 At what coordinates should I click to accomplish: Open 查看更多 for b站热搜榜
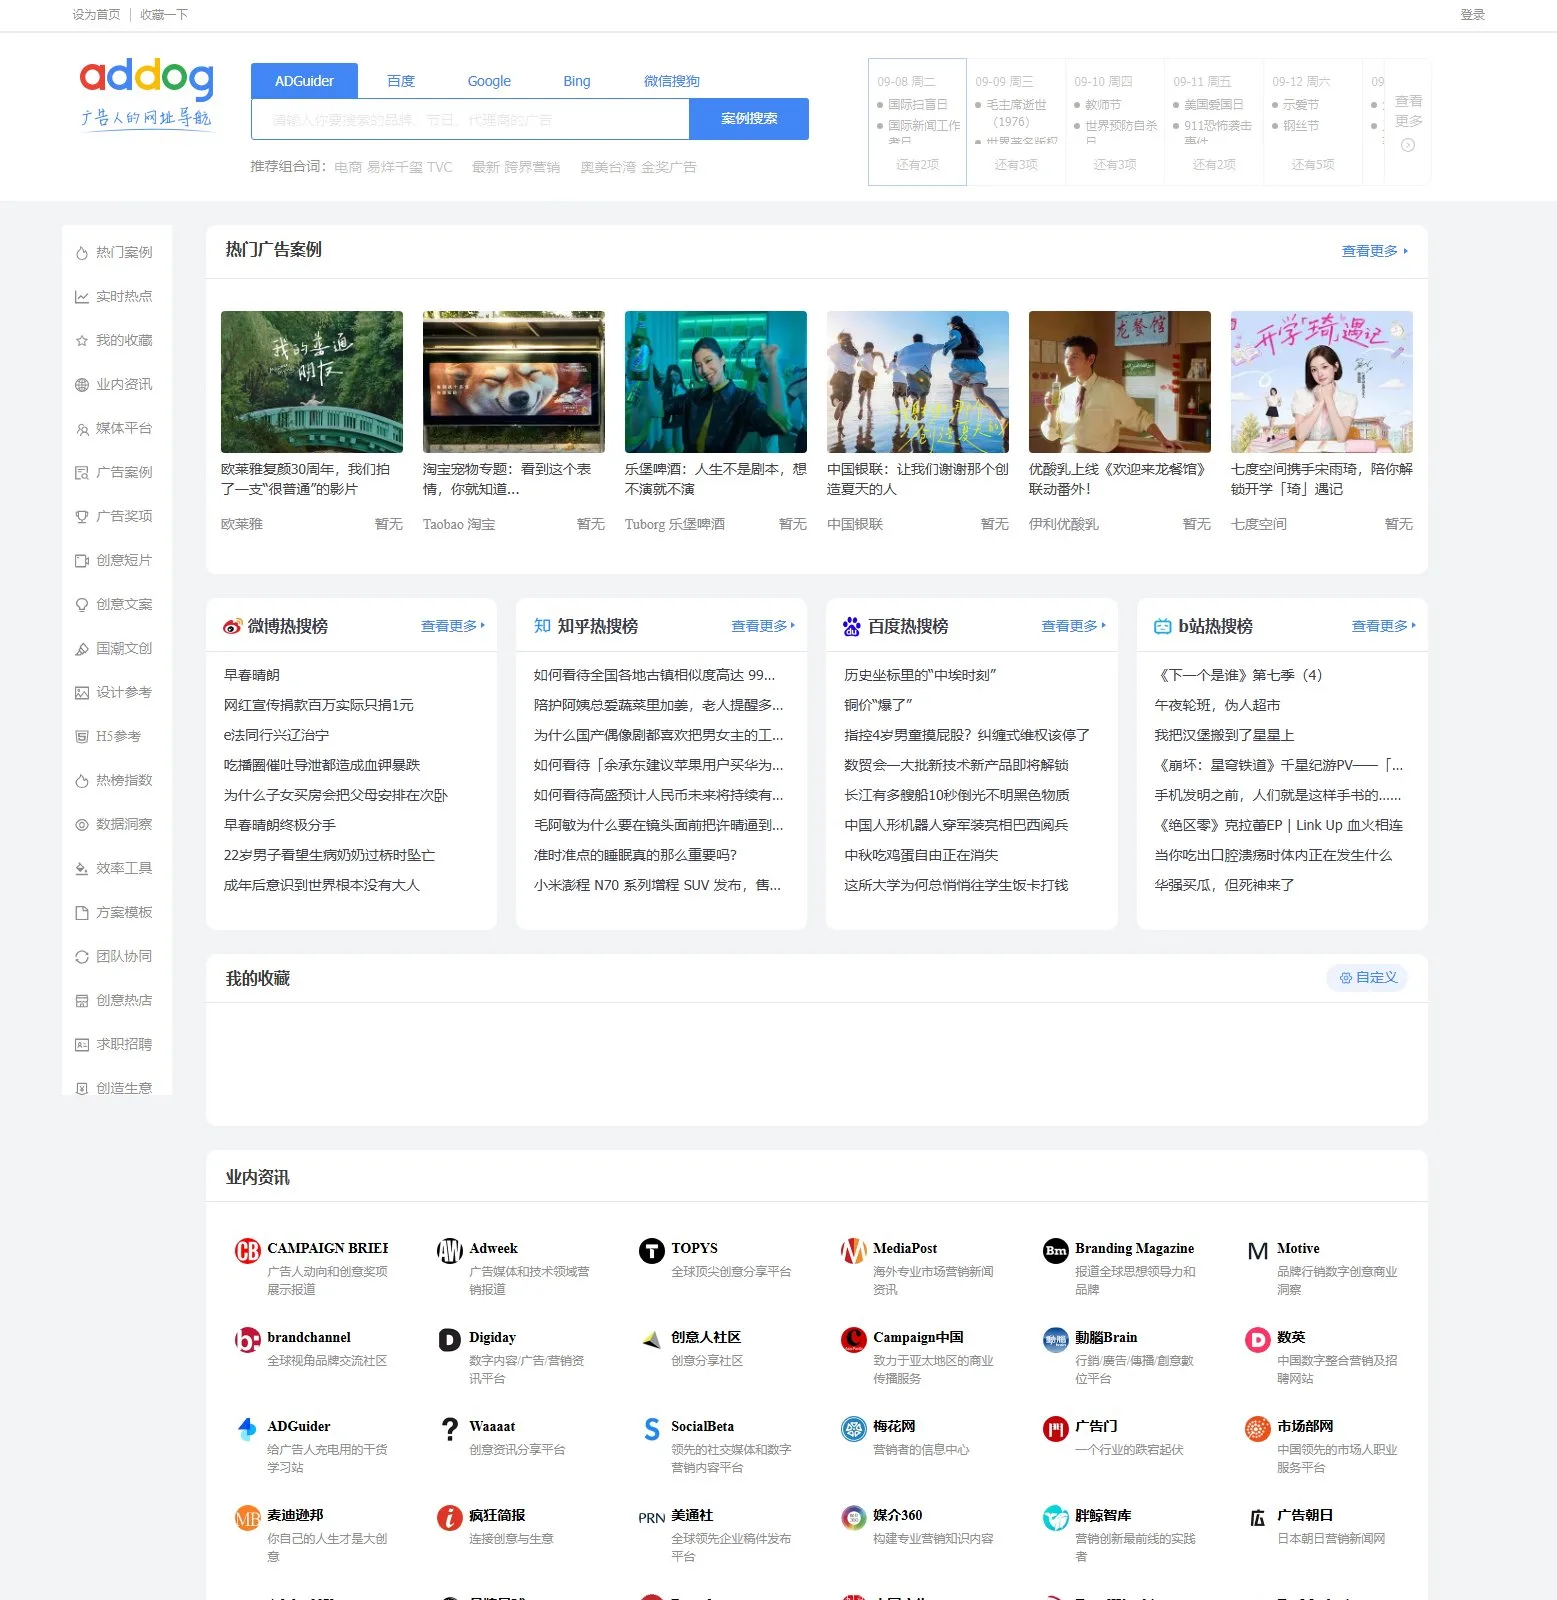coord(1384,626)
